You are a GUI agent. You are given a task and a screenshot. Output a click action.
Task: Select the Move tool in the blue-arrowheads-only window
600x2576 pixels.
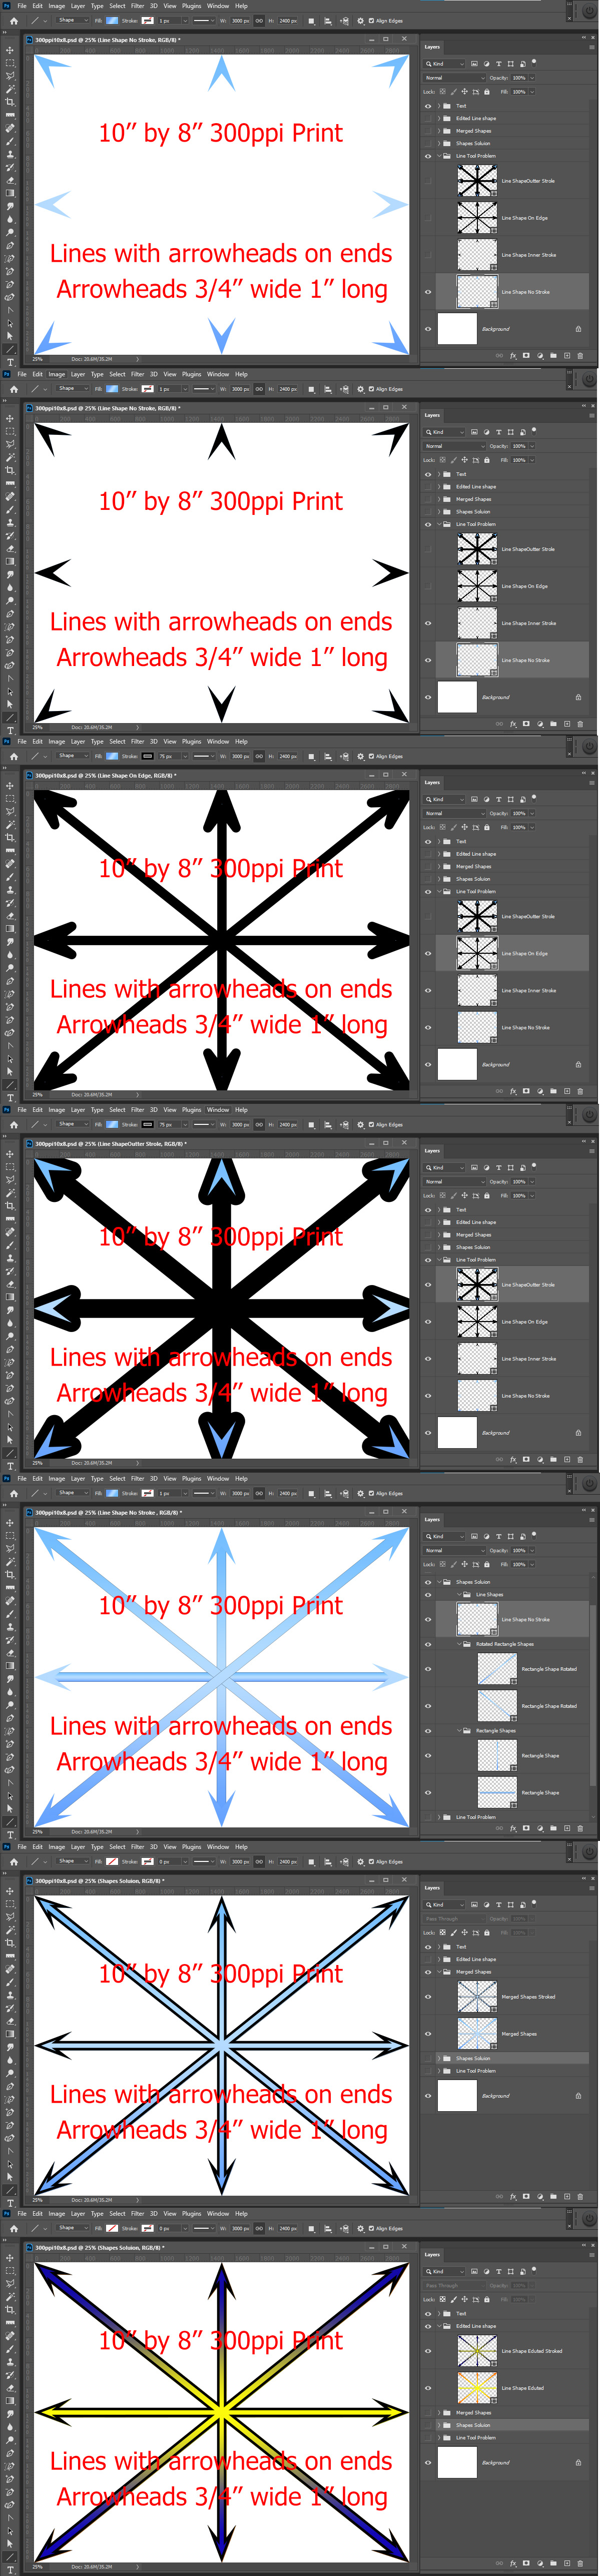tap(10, 50)
